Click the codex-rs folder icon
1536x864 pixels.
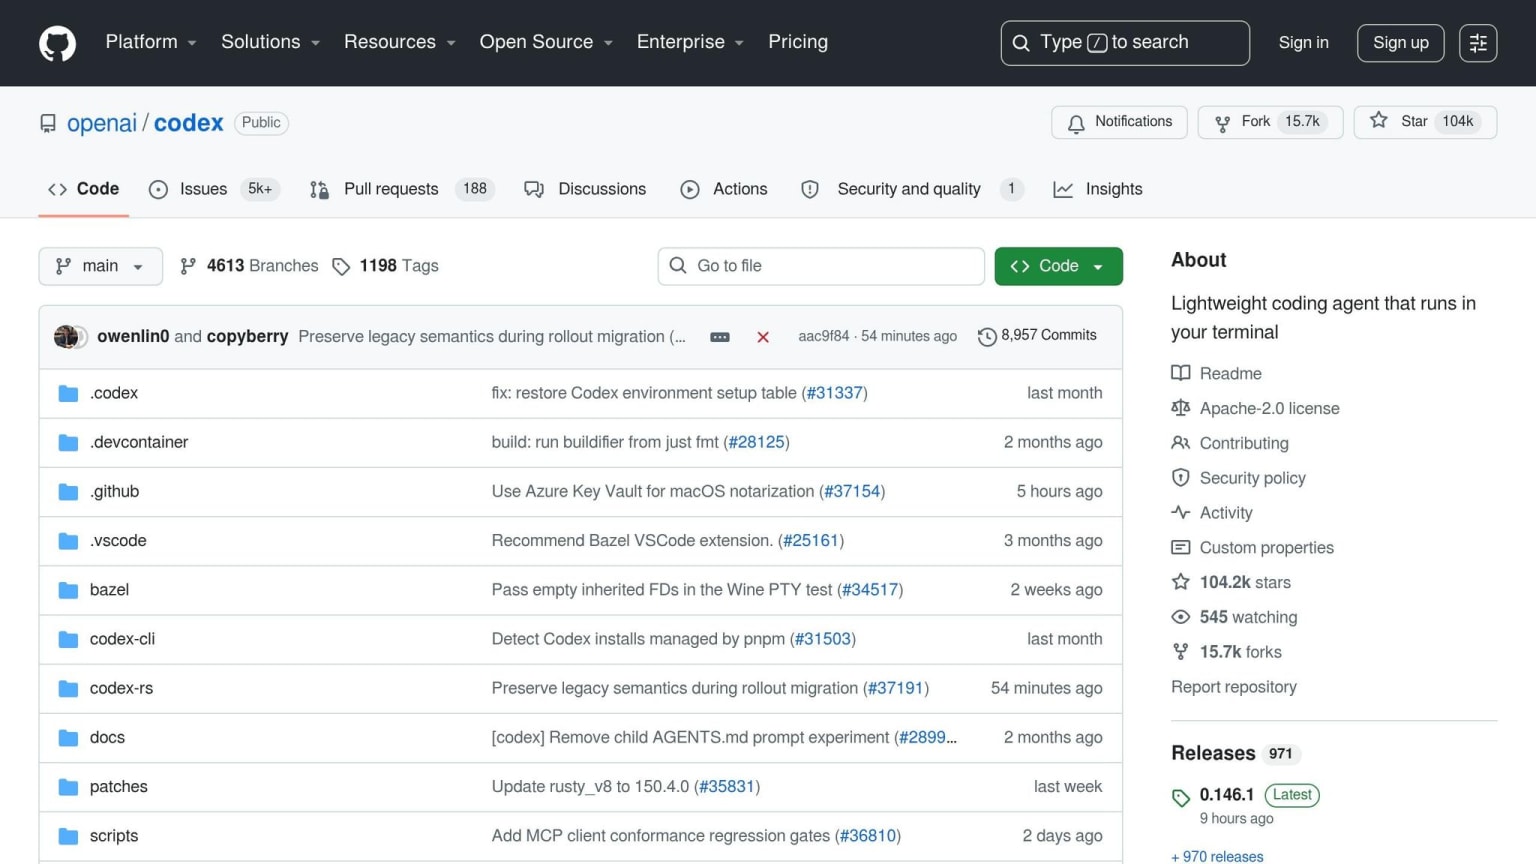click(x=68, y=689)
